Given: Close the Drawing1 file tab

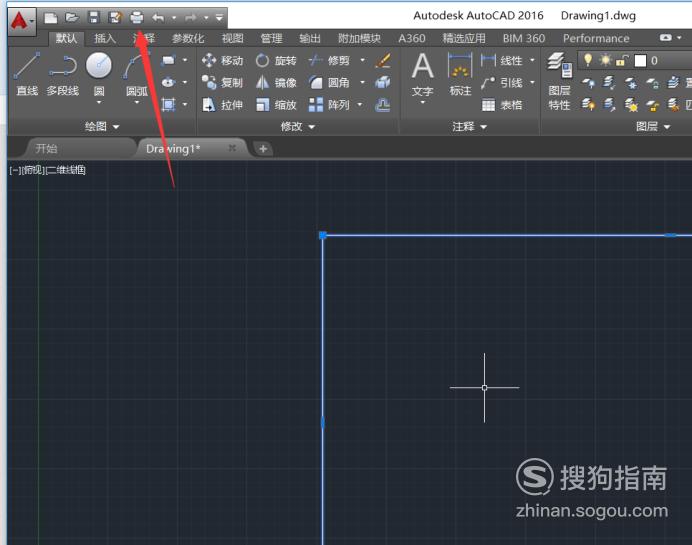Looking at the screenshot, I should point(232,148).
